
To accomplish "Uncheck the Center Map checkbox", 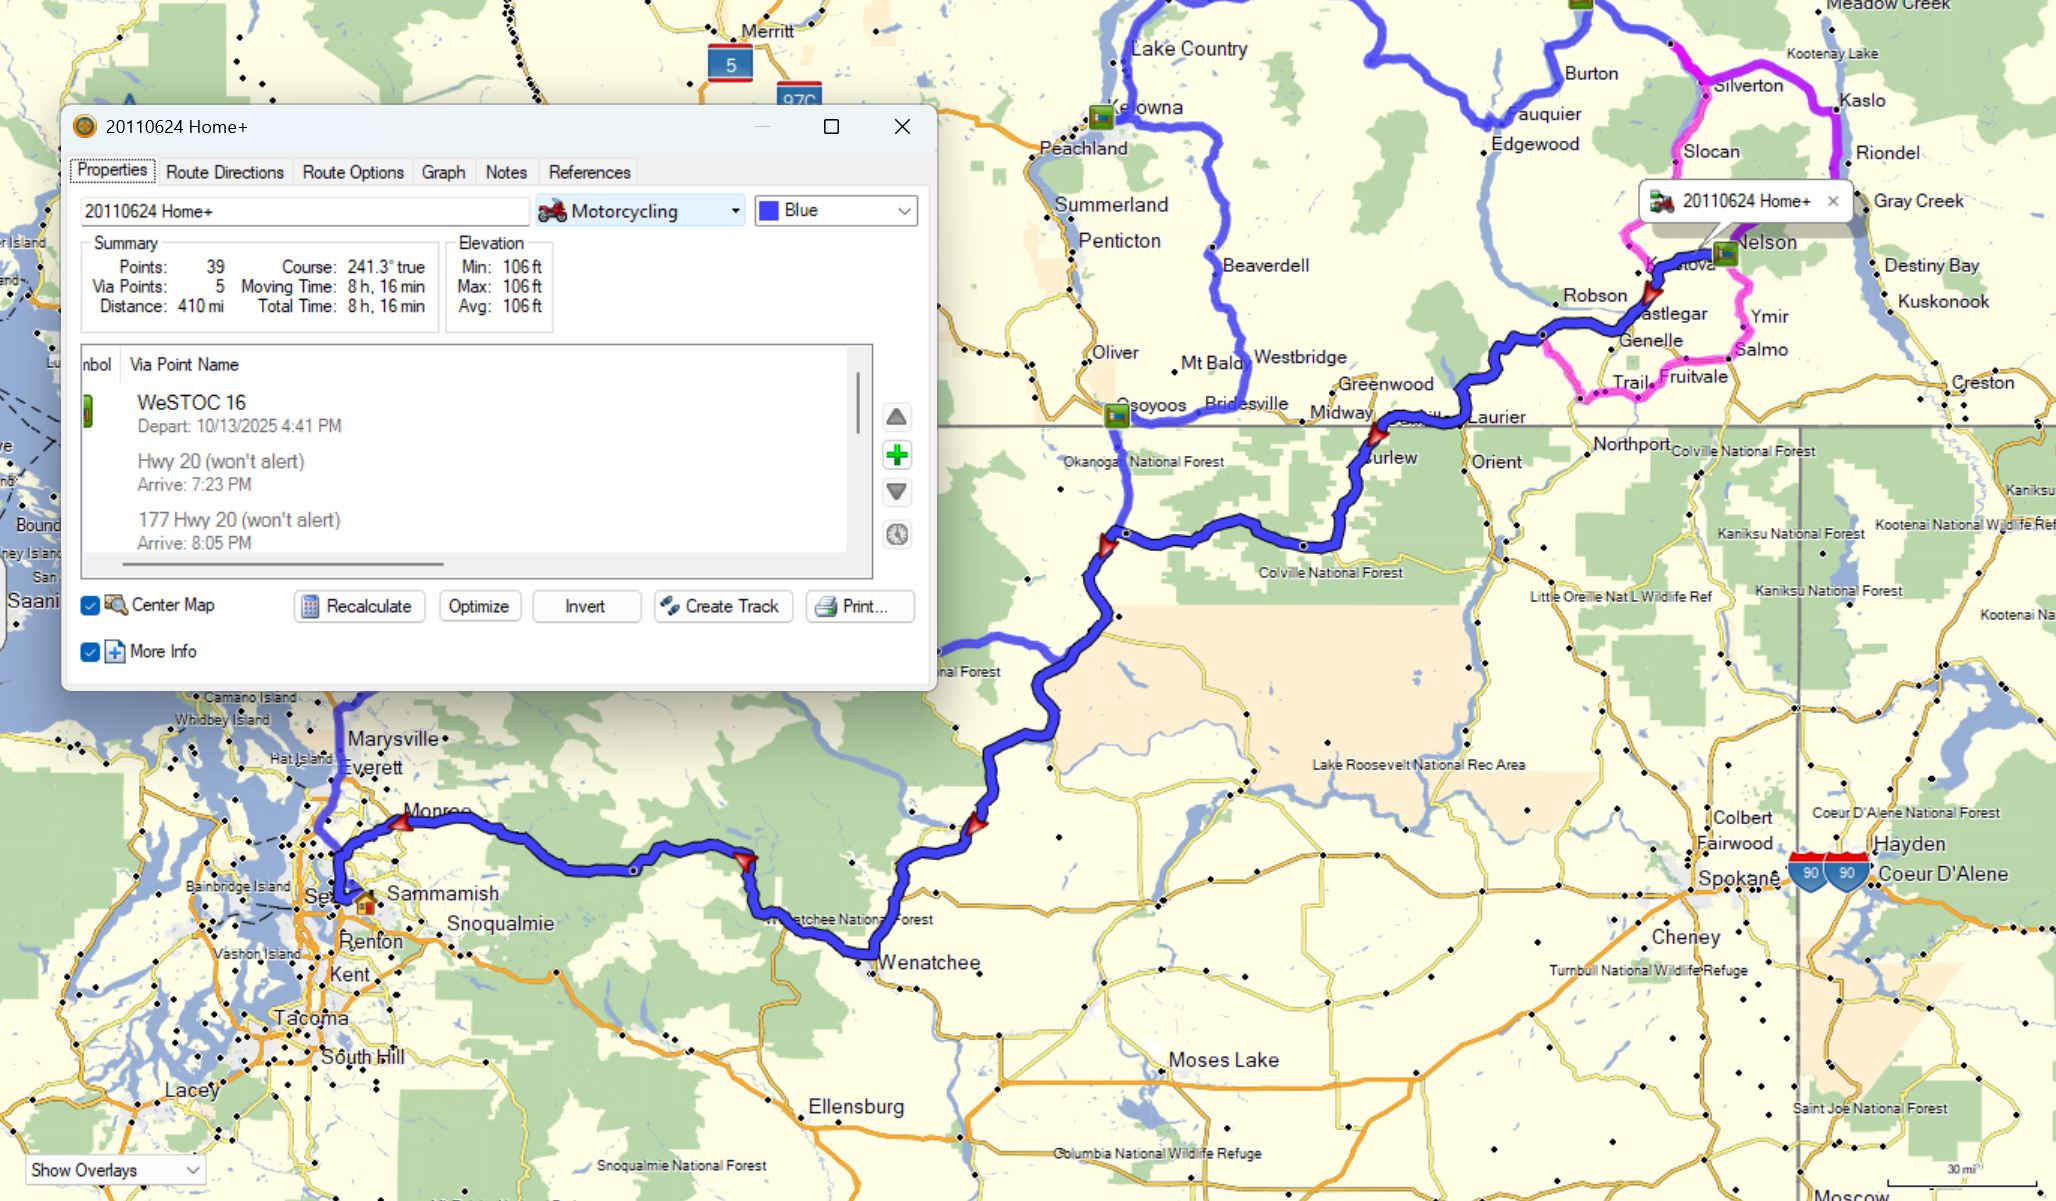I will click(x=90, y=606).
